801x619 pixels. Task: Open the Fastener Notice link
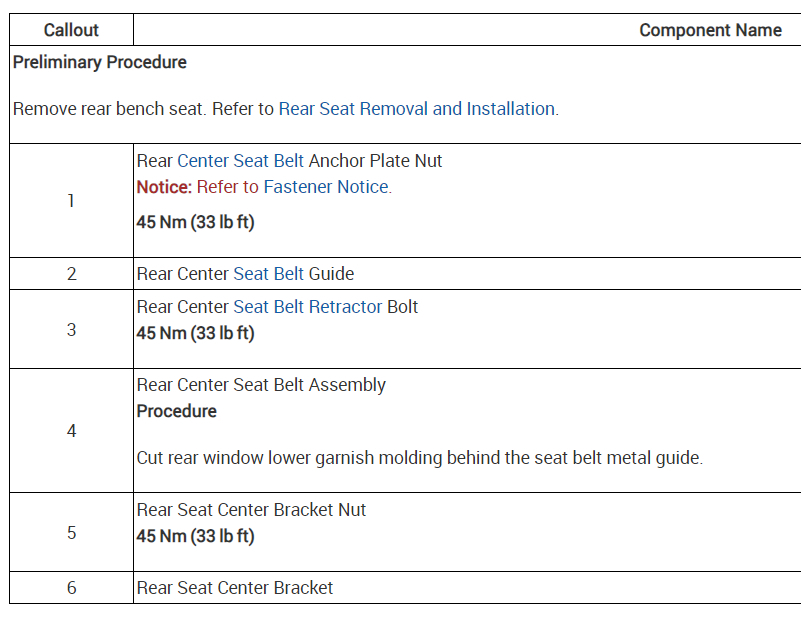[x=327, y=187]
